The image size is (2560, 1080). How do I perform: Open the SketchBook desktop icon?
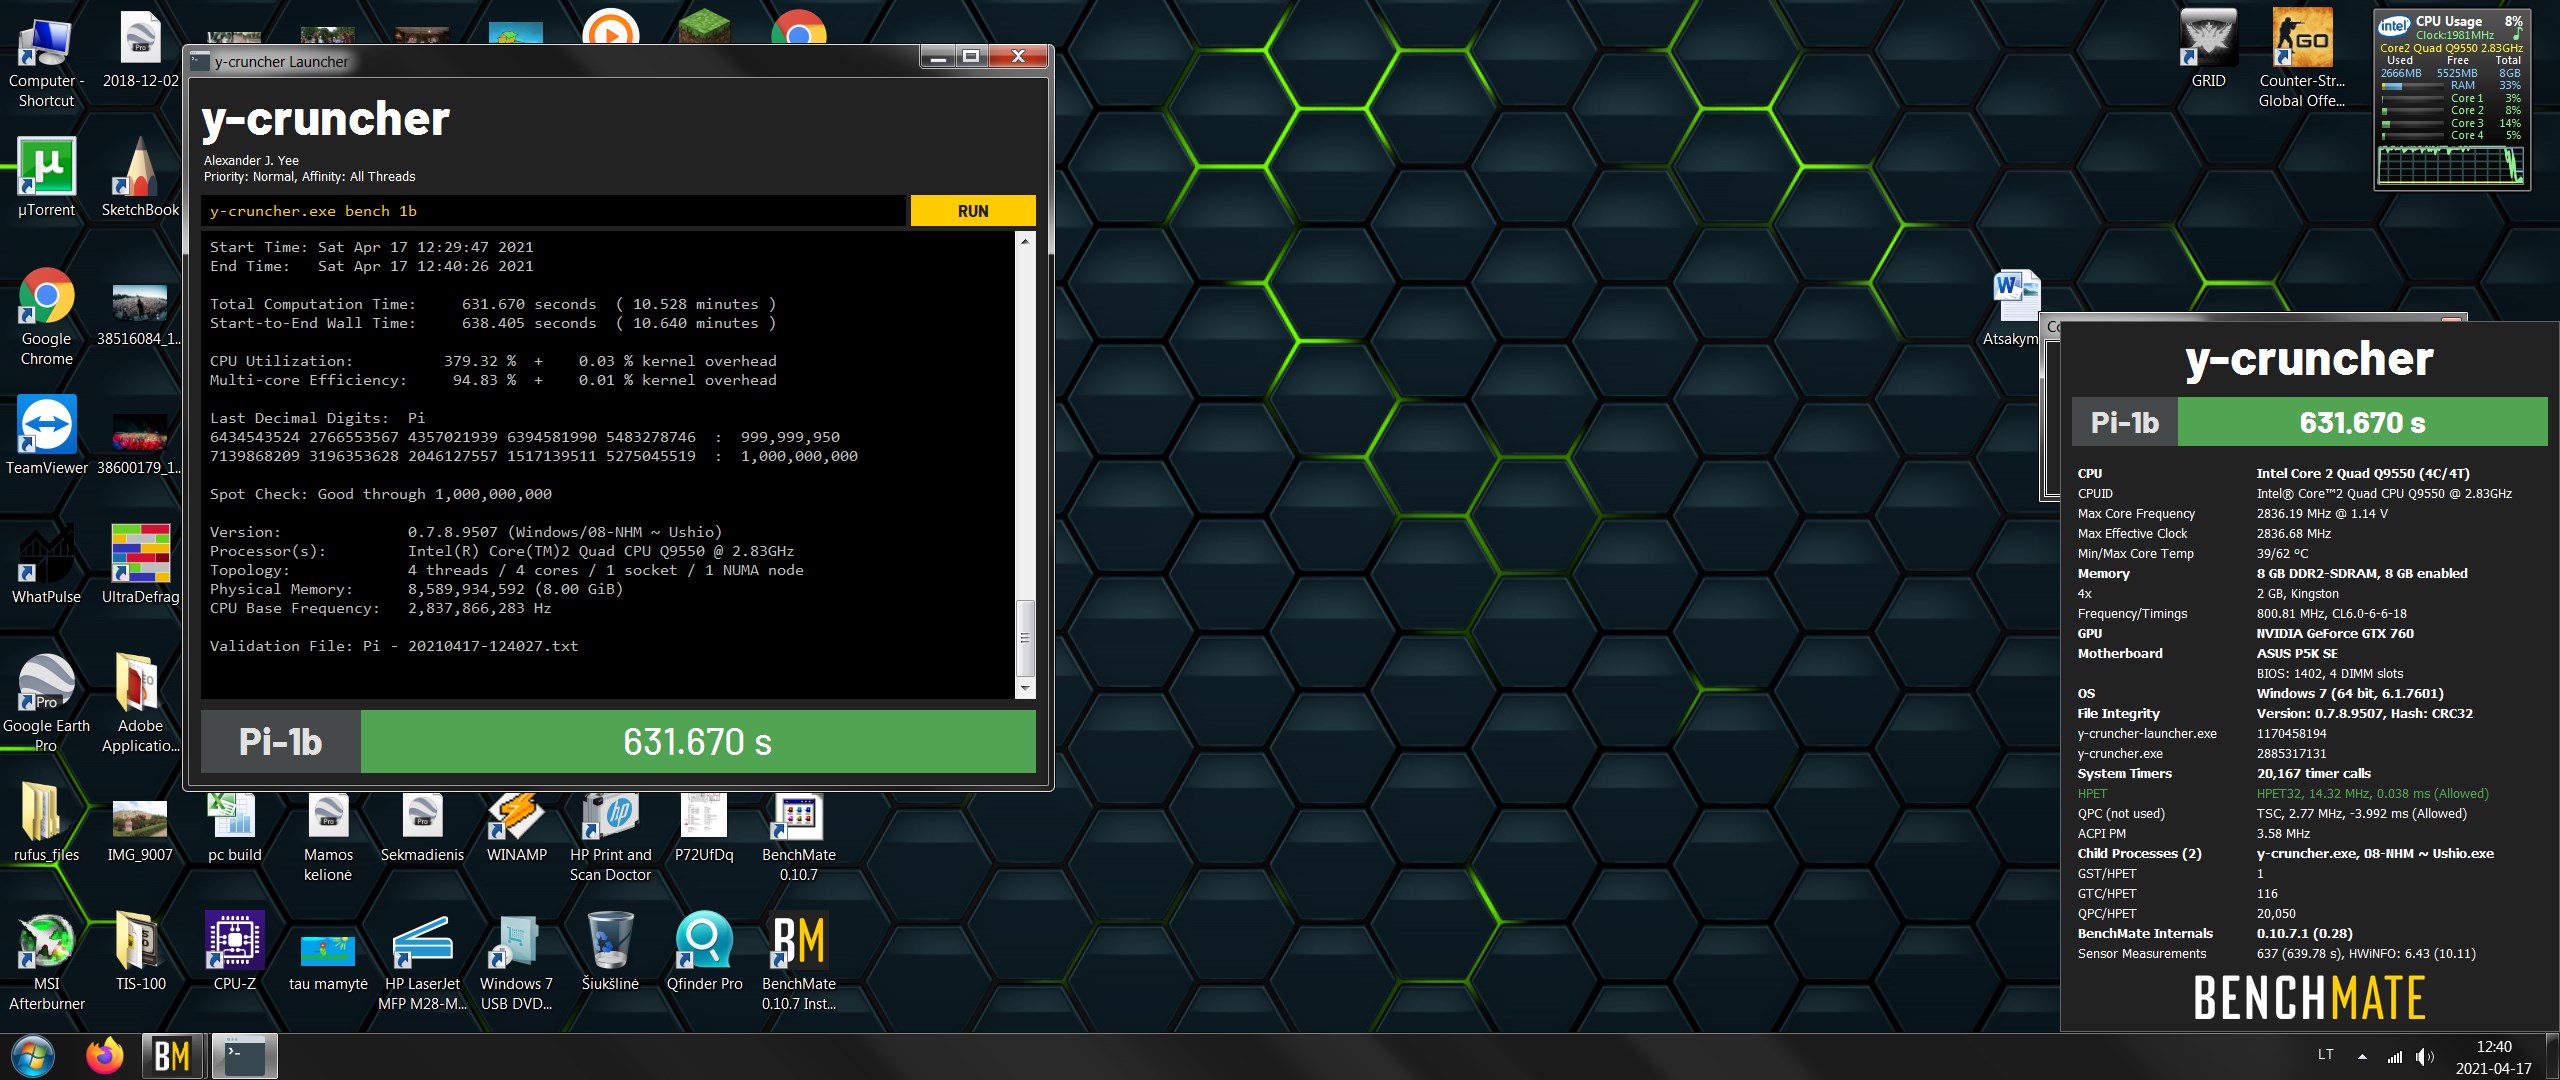tap(140, 178)
